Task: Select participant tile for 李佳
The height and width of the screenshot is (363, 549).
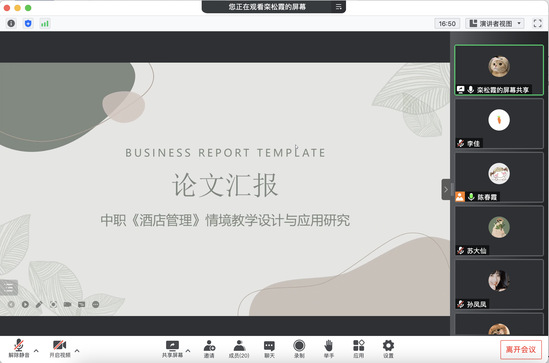Action: pyautogui.click(x=499, y=124)
